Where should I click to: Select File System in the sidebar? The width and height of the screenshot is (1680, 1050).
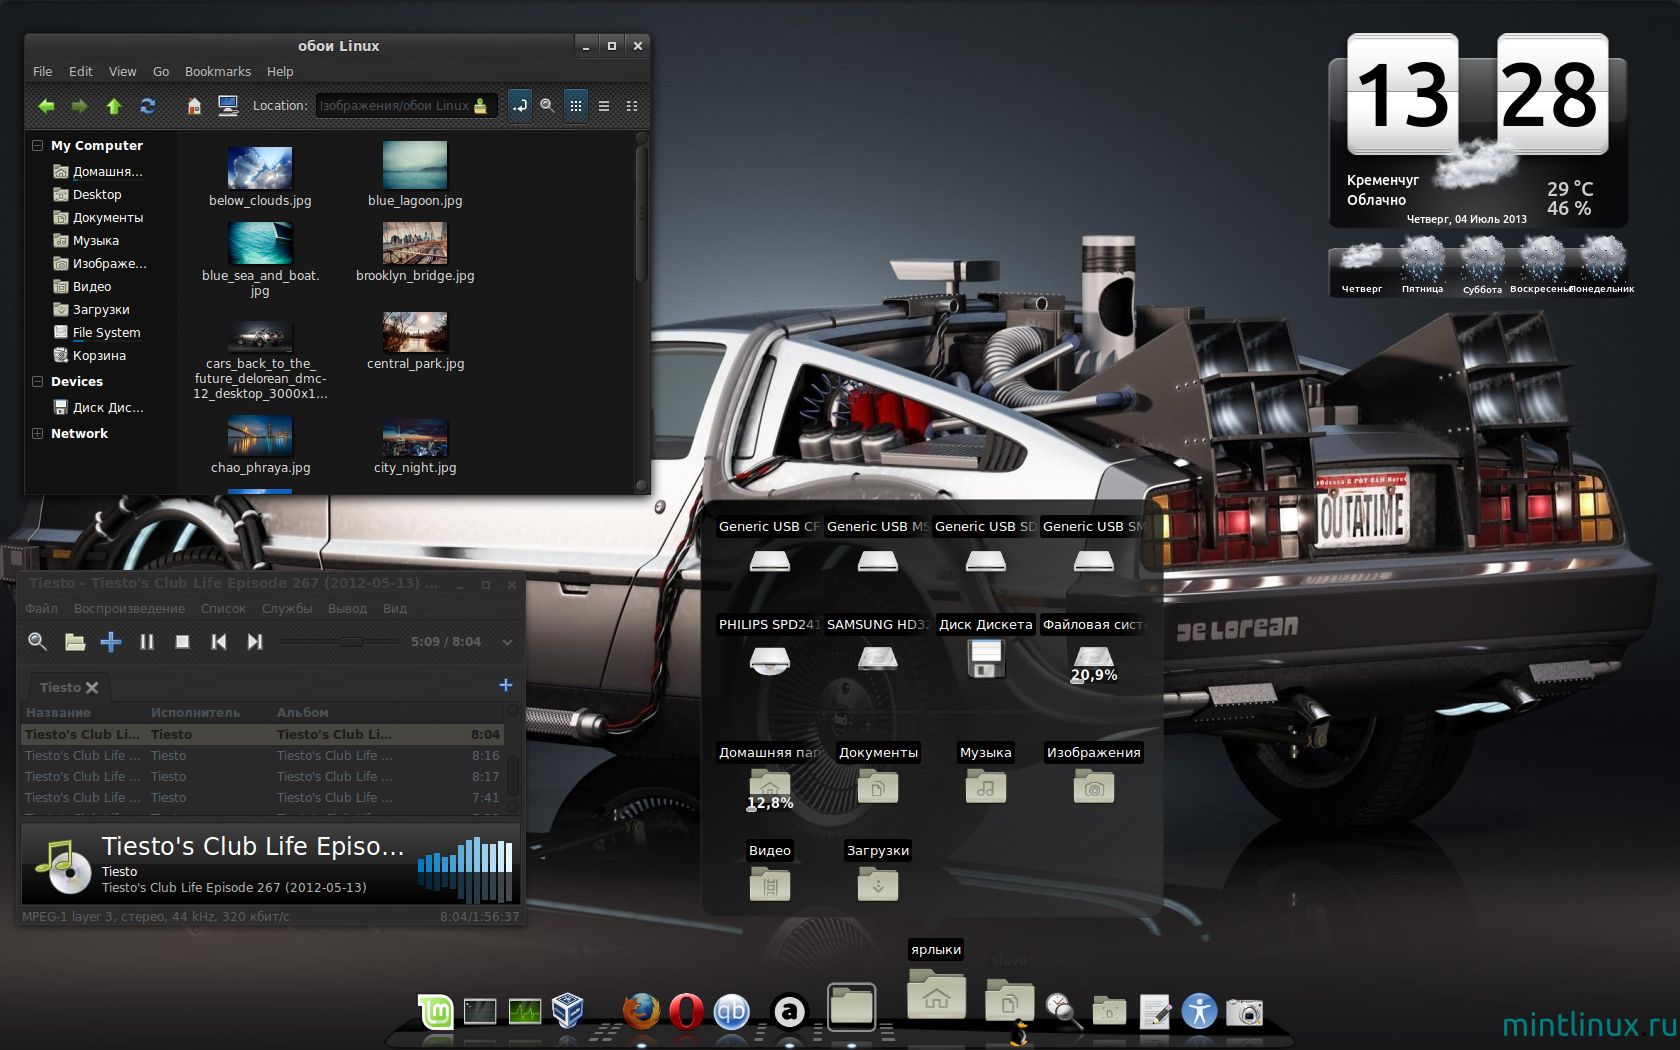pyautogui.click(x=106, y=333)
